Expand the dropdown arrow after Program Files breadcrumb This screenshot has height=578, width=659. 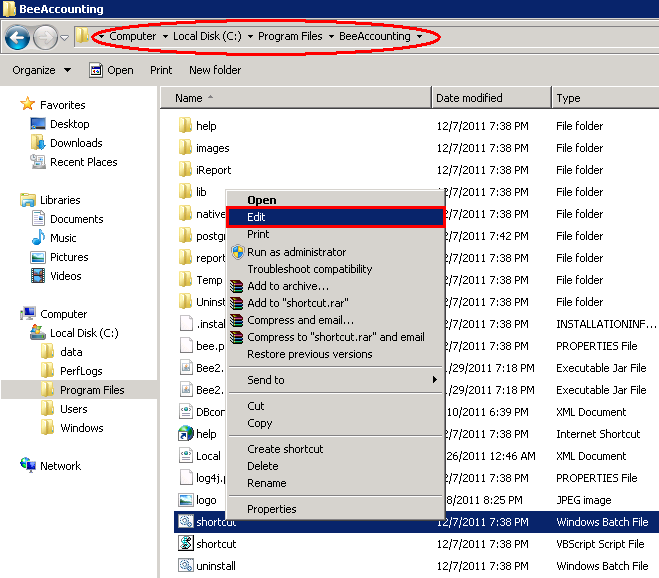[x=331, y=37]
